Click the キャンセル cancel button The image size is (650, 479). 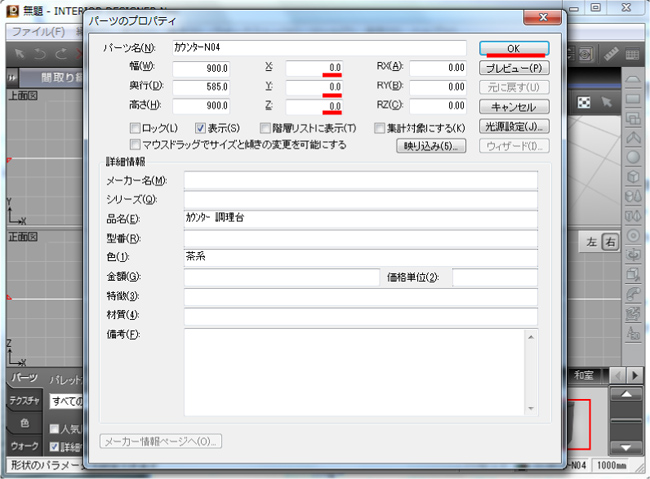pyautogui.click(x=514, y=106)
